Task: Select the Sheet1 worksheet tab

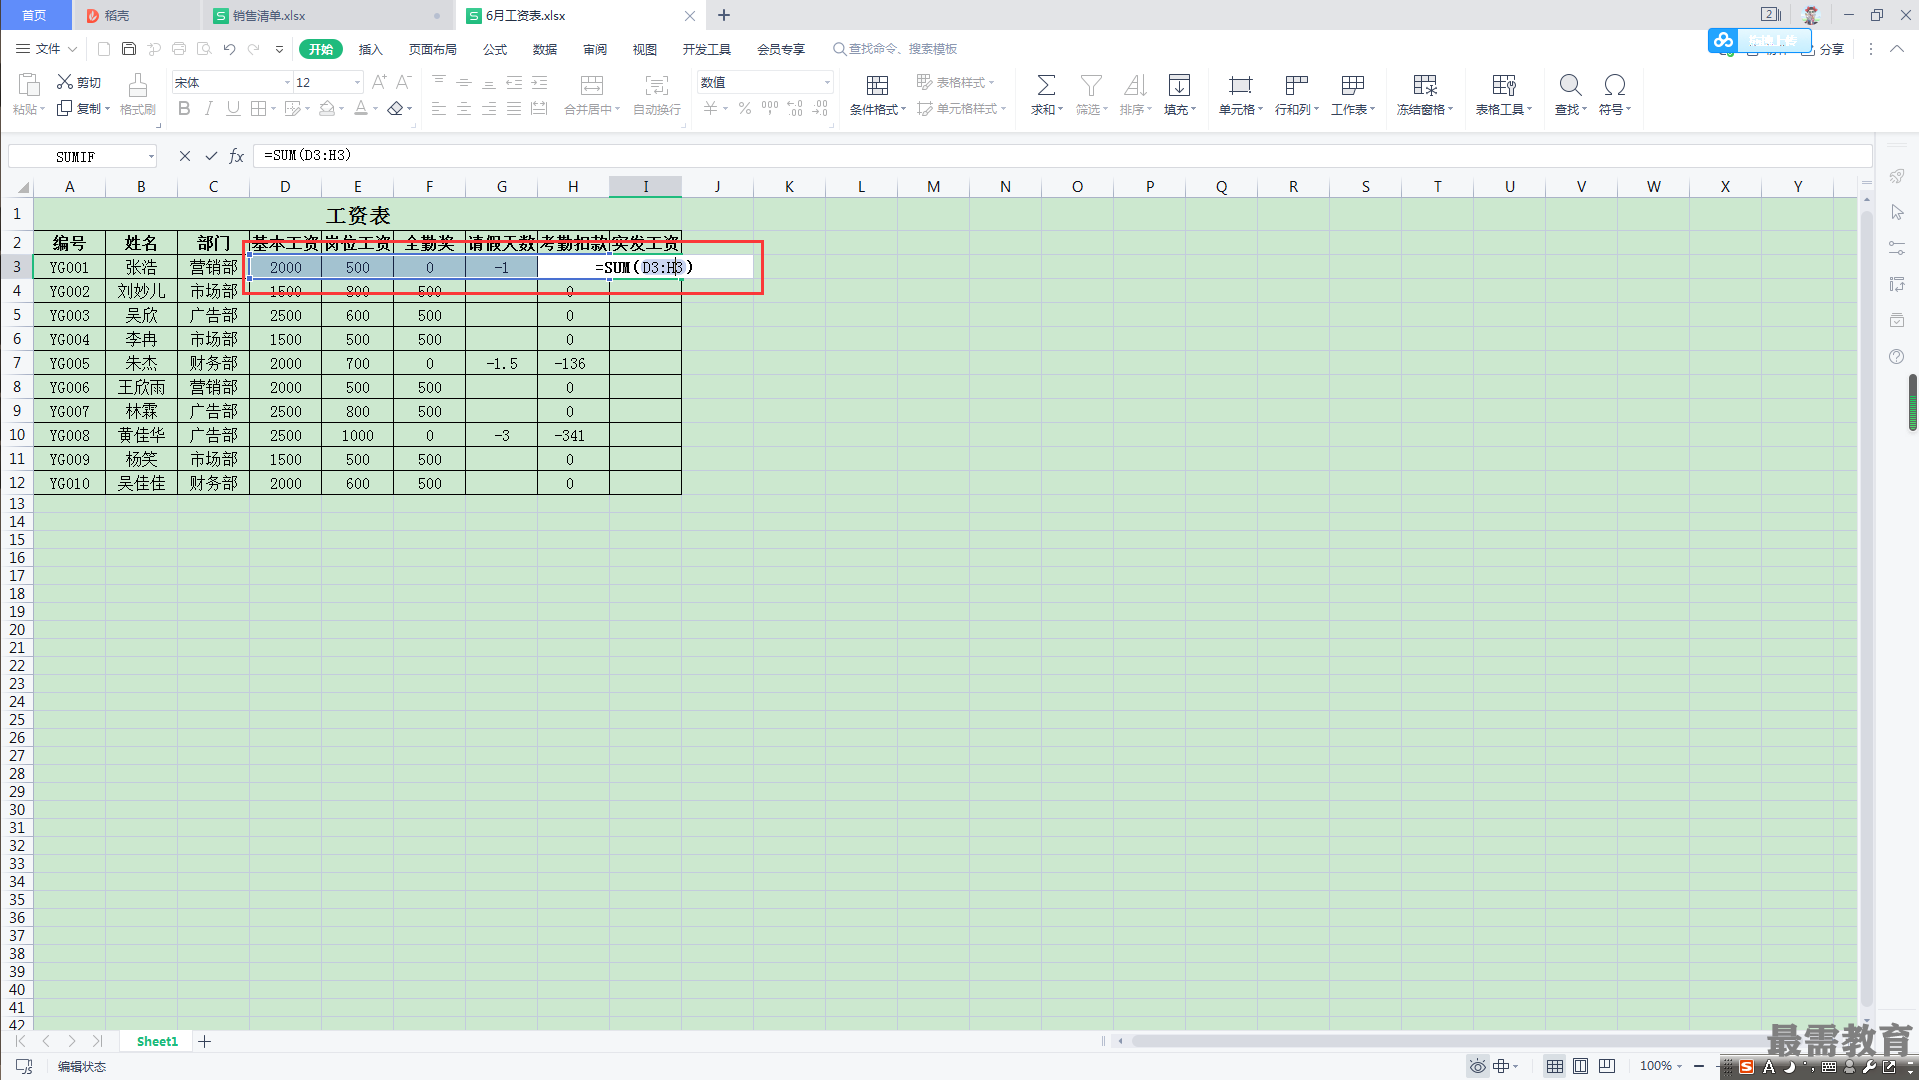Action: [157, 1041]
